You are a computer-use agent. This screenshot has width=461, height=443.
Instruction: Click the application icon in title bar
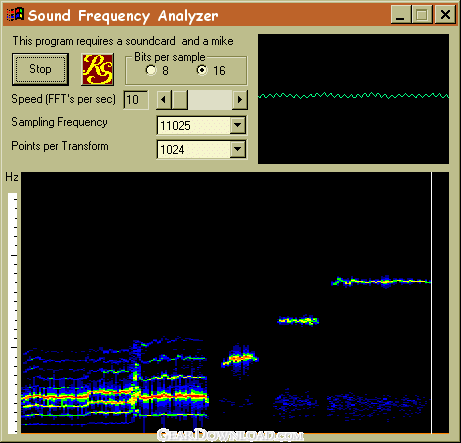tap(15, 14)
